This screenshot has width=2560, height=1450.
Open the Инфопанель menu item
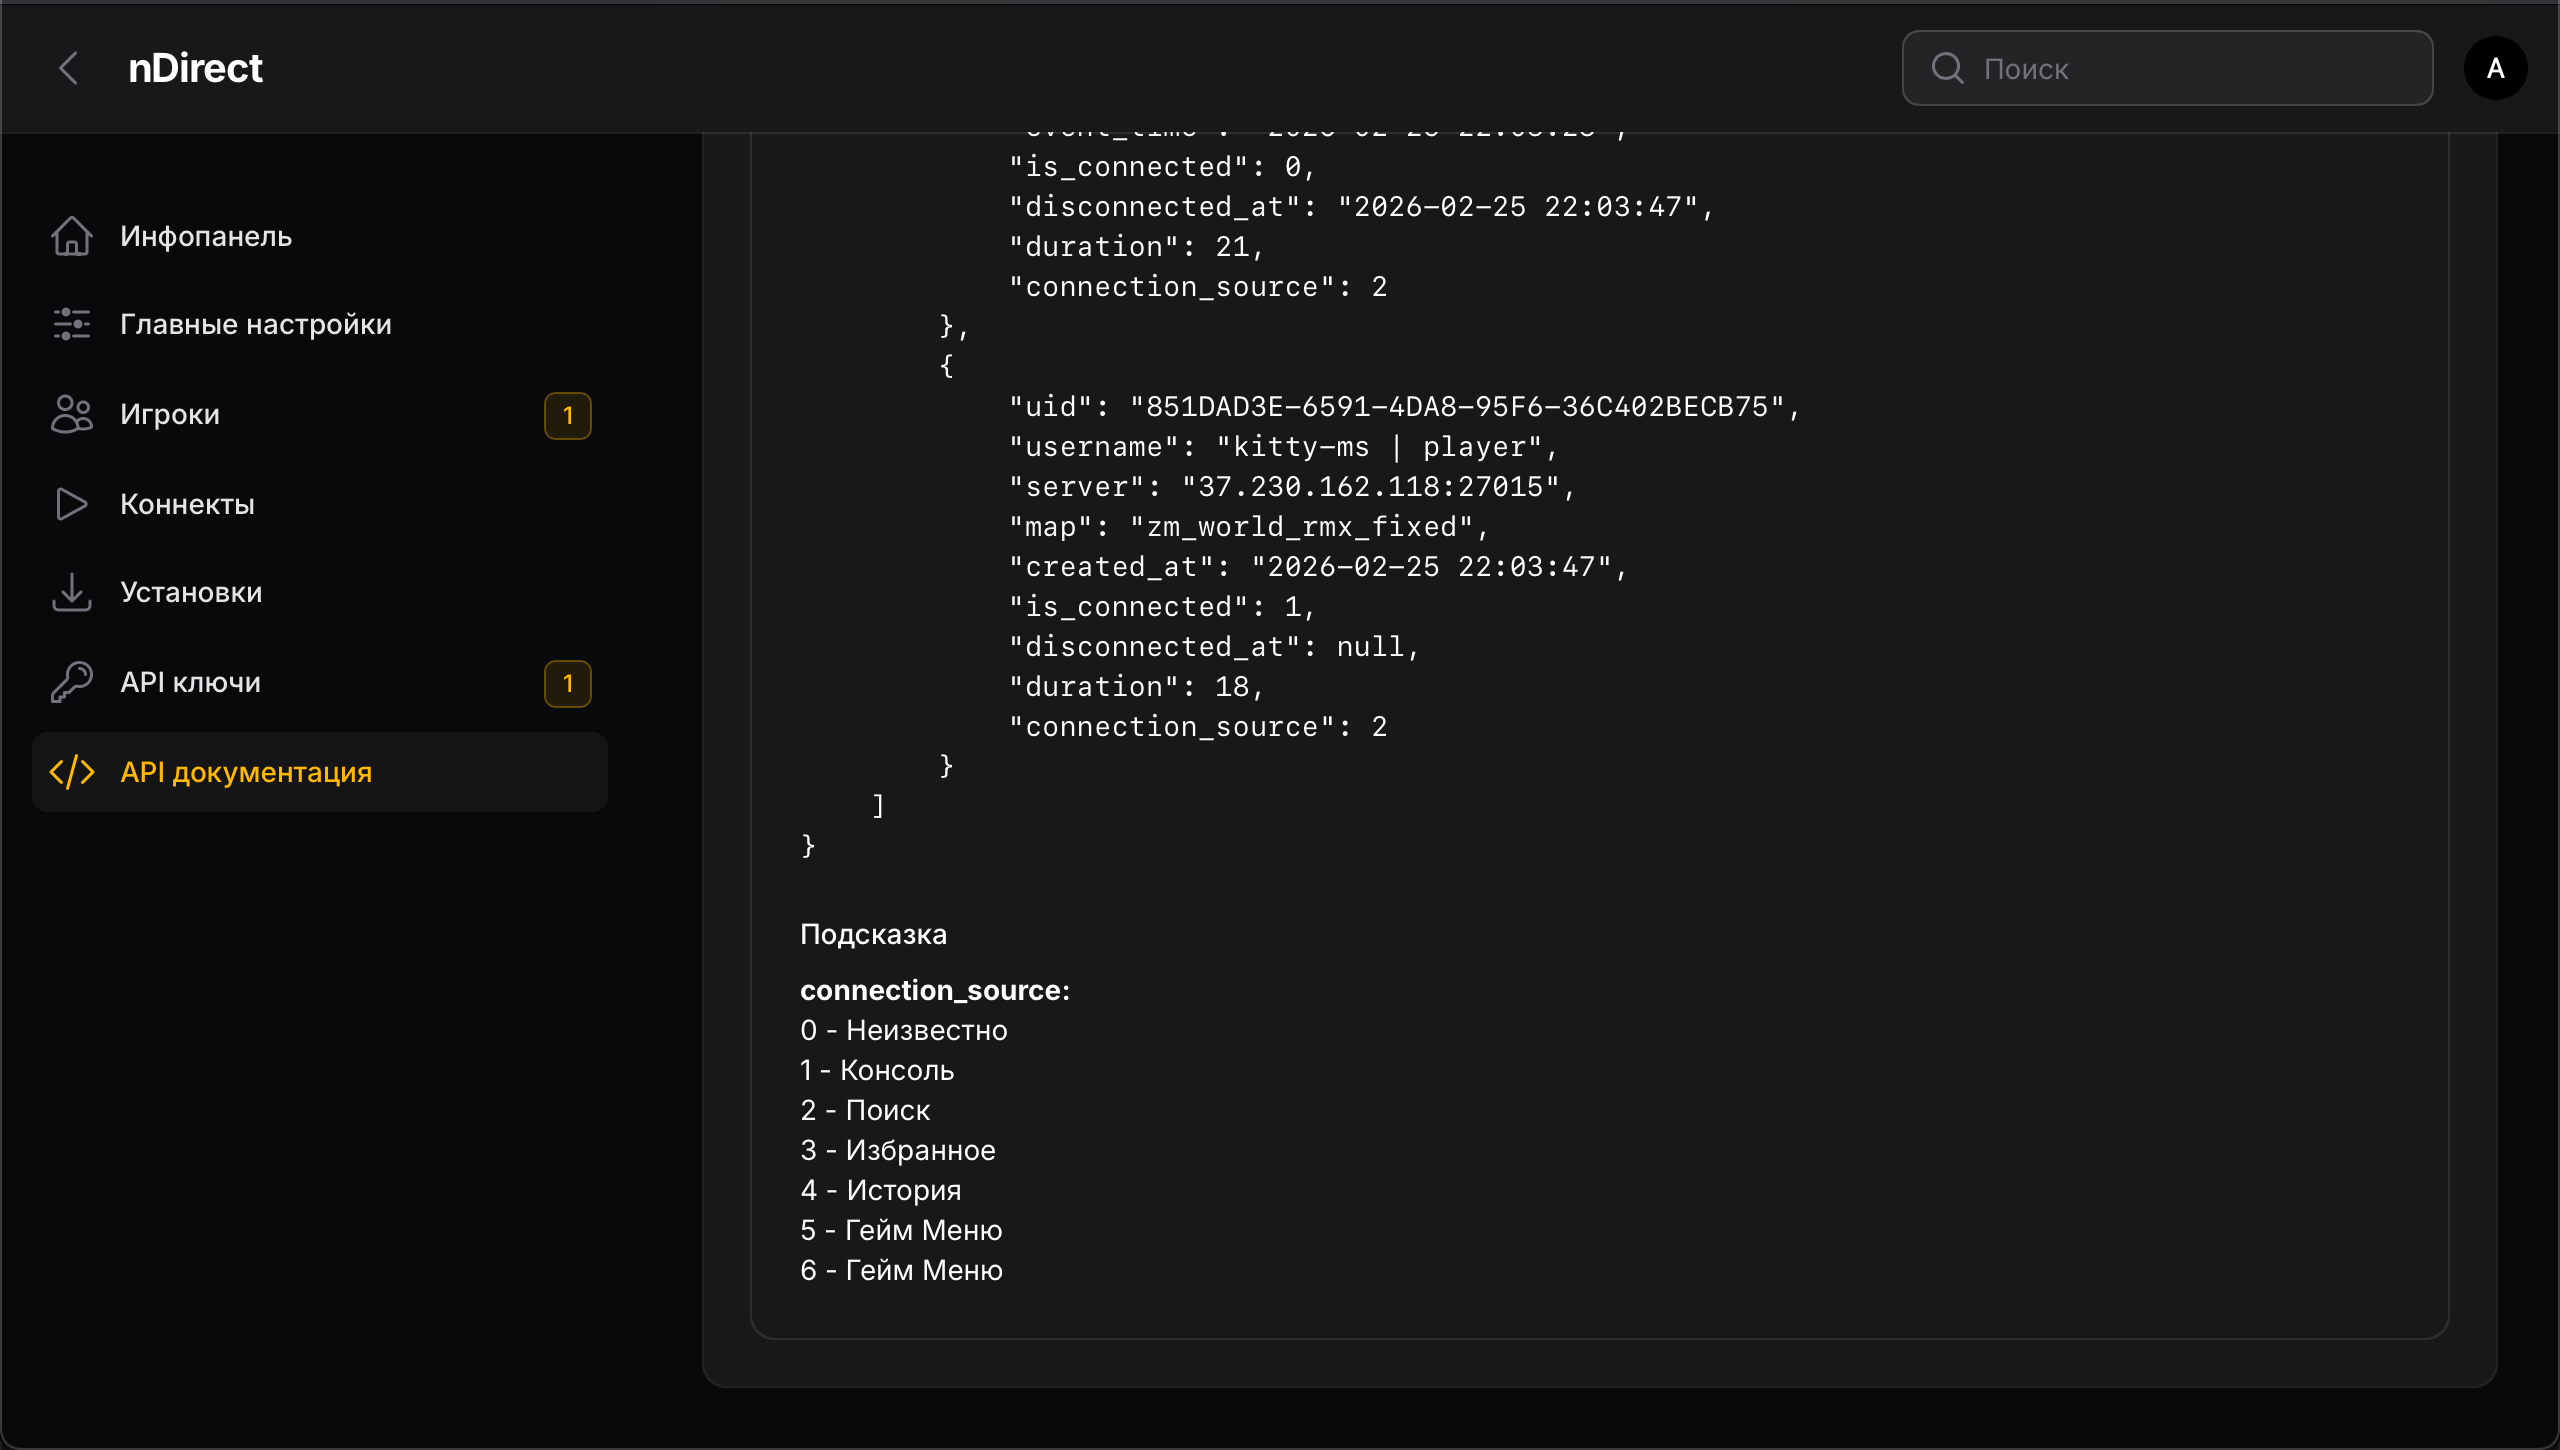tap(206, 236)
